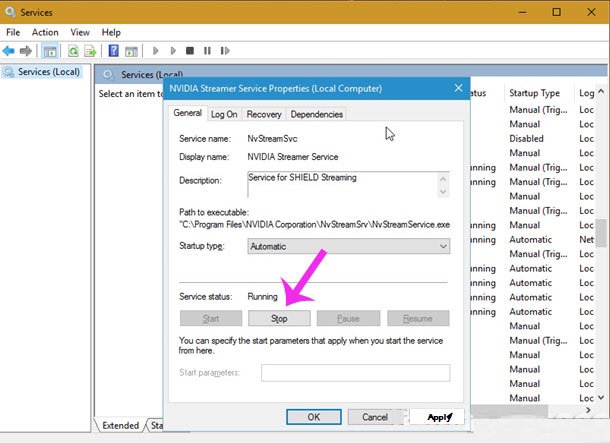This screenshot has height=443, width=610.
Task: Toggle the Show/Hide Action Pane icon
Action: click(132, 50)
